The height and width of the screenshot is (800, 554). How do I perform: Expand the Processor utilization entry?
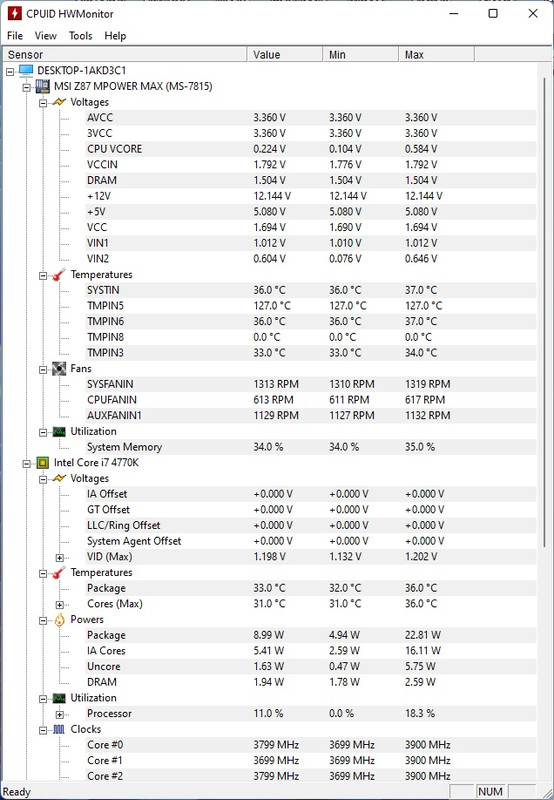coord(60,714)
